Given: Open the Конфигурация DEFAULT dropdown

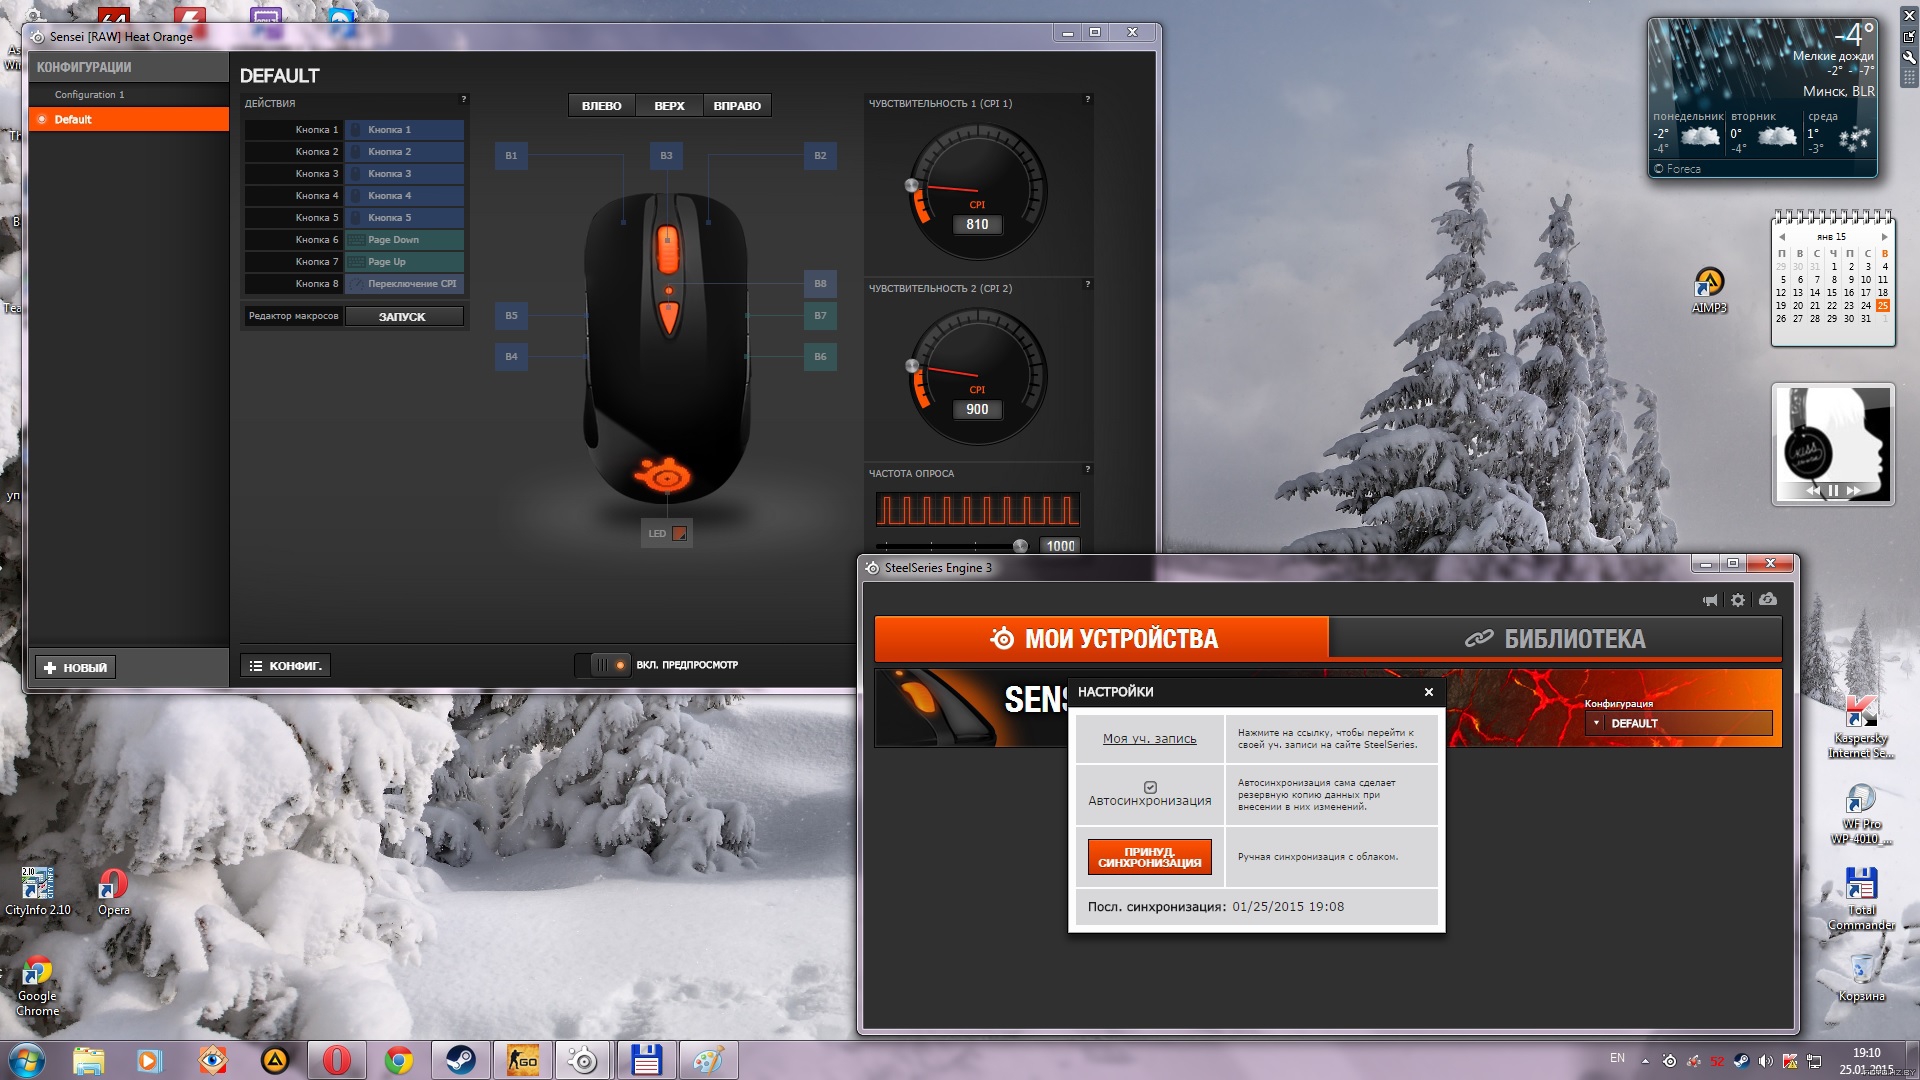Looking at the screenshot, I should (1678, 723).
